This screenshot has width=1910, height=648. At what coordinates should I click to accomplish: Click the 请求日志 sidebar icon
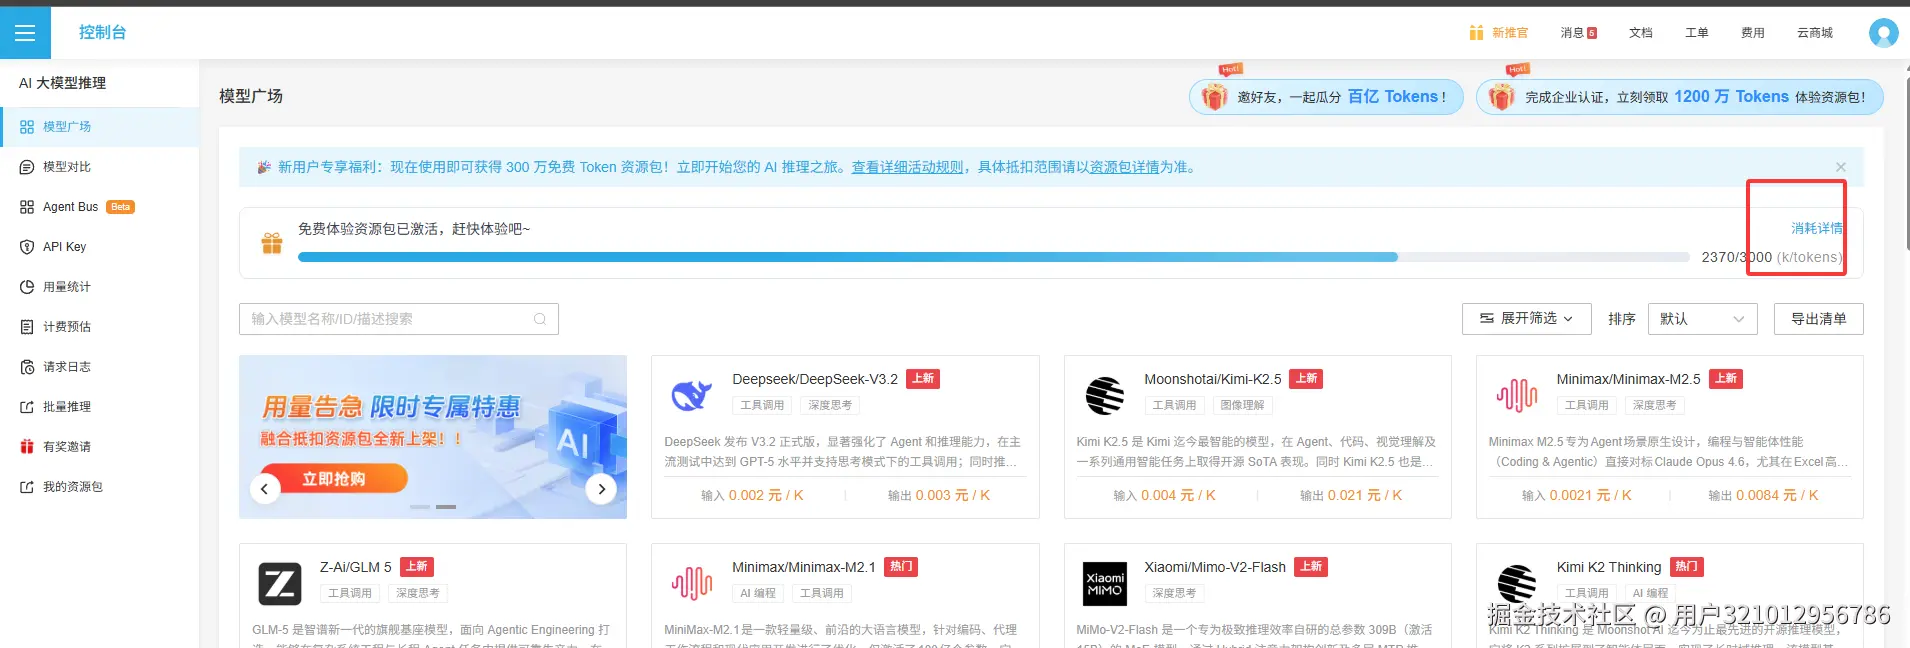[x=27, y=367]
